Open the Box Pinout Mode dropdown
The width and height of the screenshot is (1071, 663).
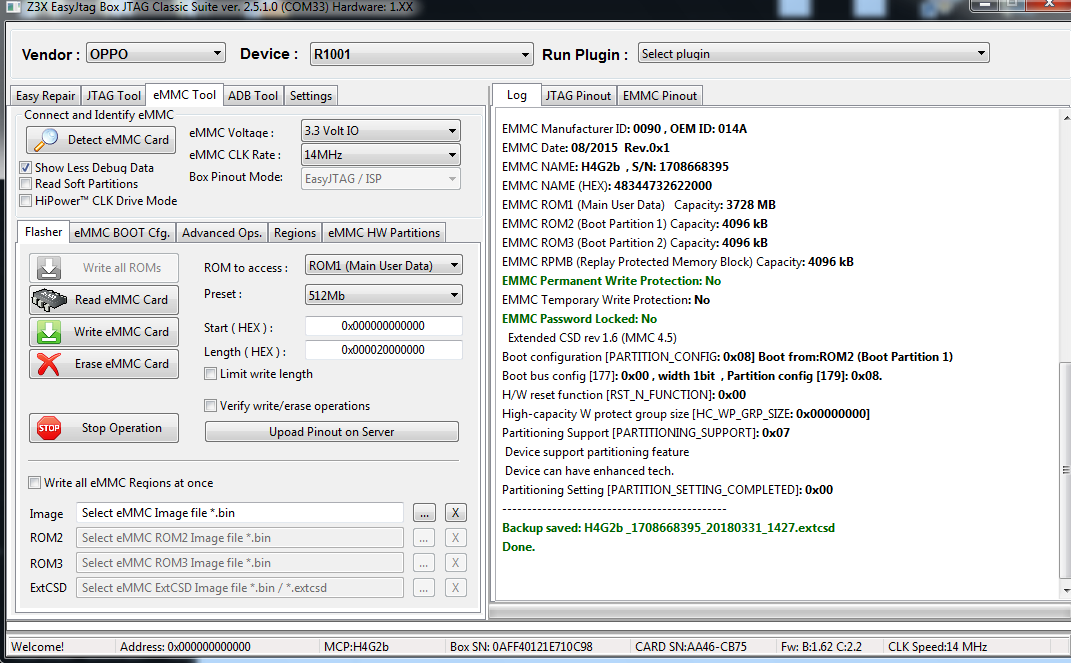pos(380,179)
